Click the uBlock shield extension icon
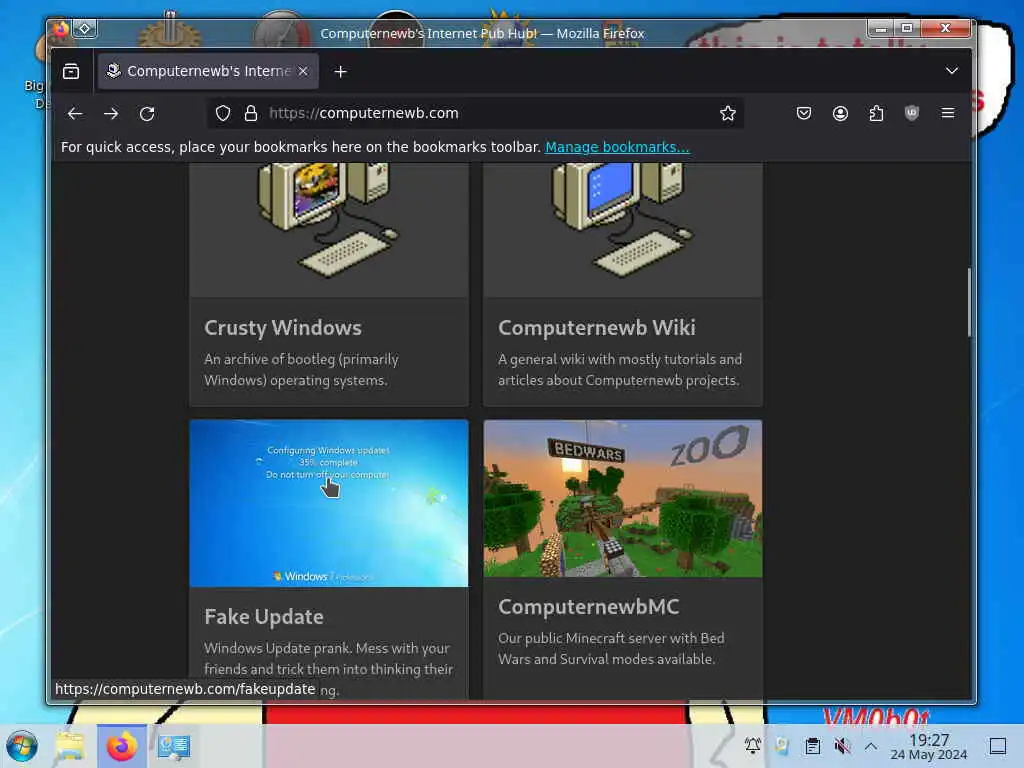 [x=912, y=113]
